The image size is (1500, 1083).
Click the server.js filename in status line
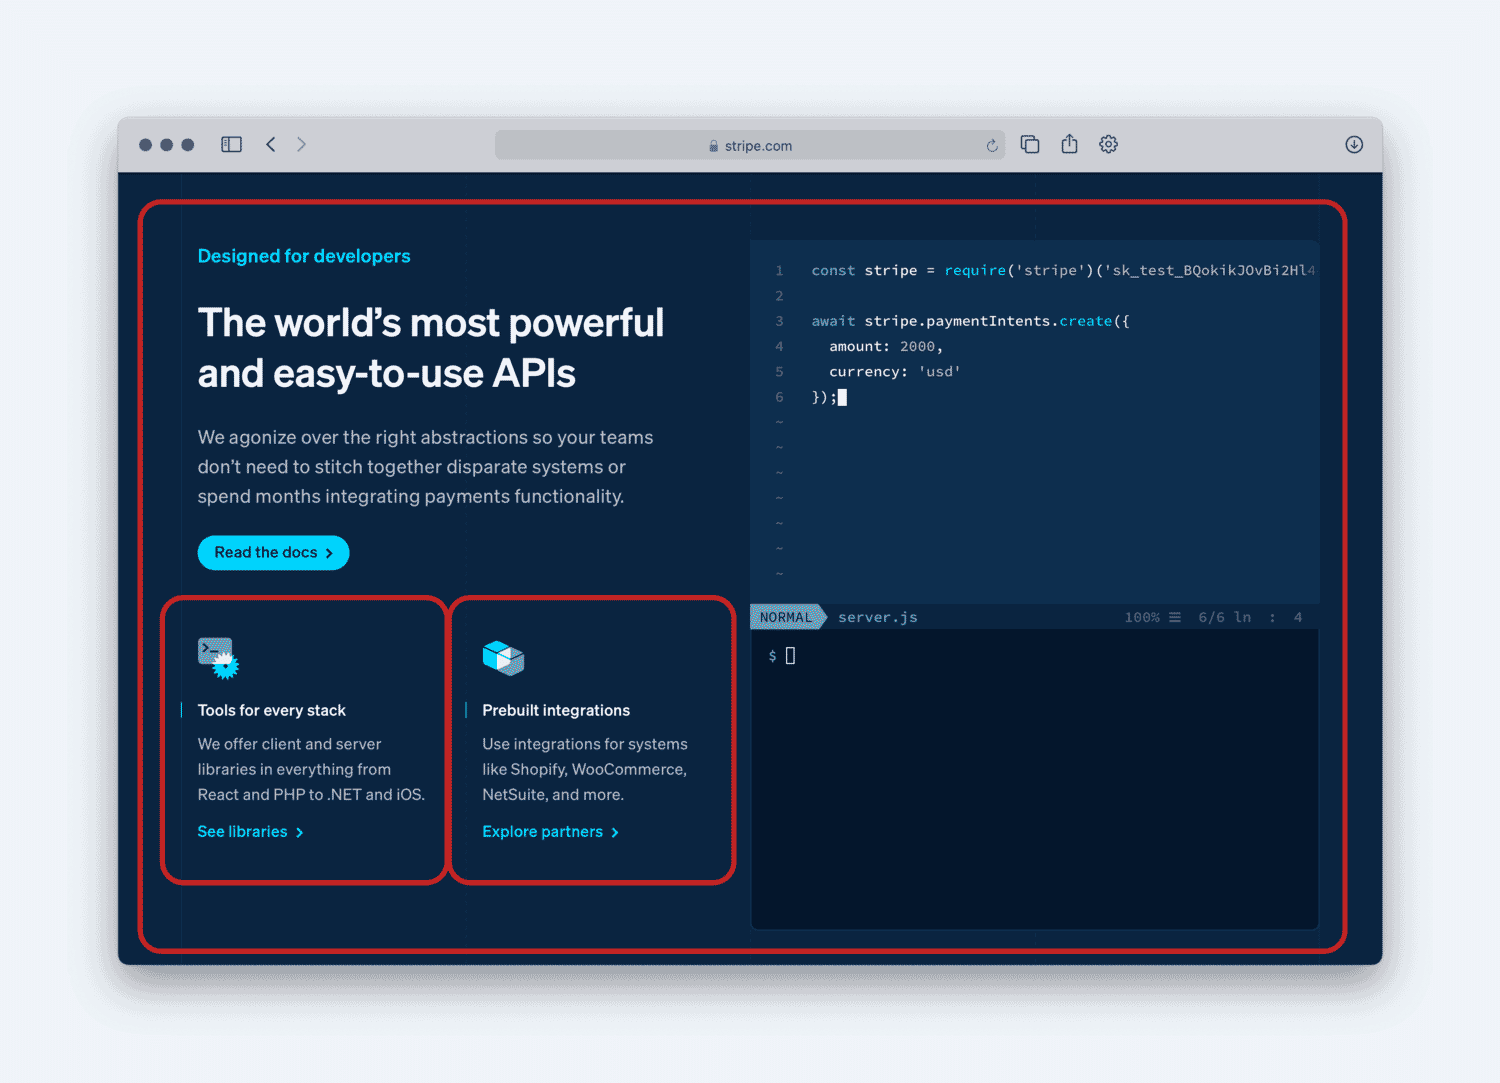tap(878, 617)
